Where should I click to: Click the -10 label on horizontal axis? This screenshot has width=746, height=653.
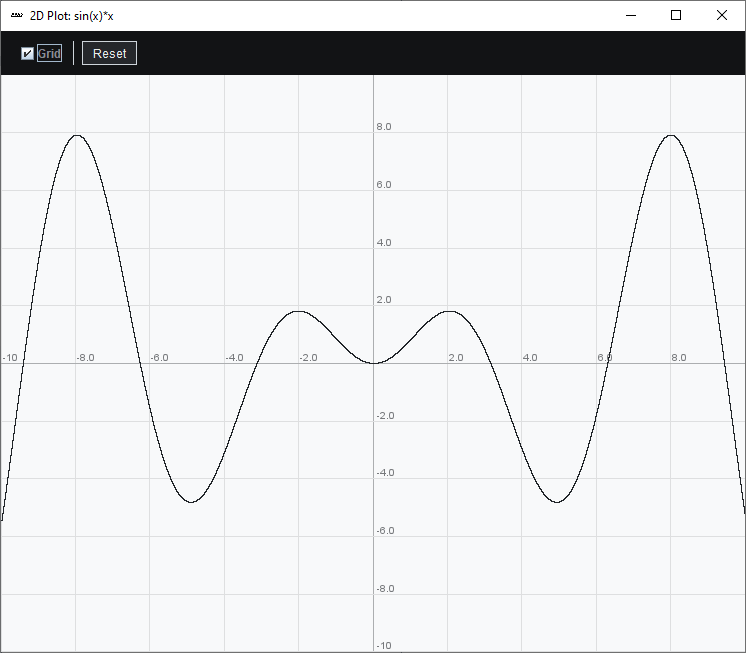tap(10, 358)
